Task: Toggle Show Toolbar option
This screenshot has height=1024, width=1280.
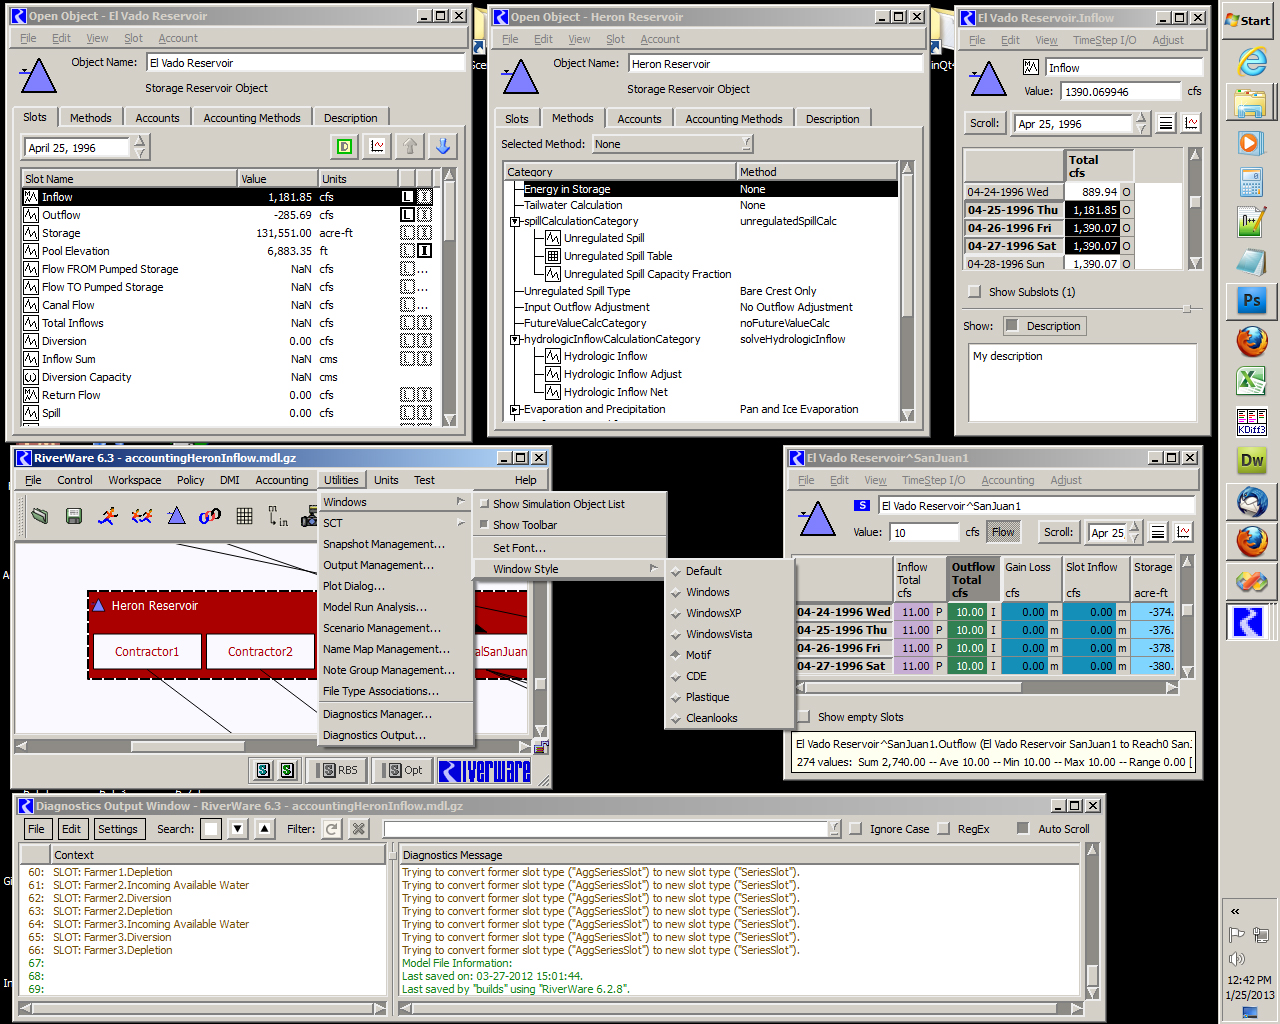Action: coord(524,525)
